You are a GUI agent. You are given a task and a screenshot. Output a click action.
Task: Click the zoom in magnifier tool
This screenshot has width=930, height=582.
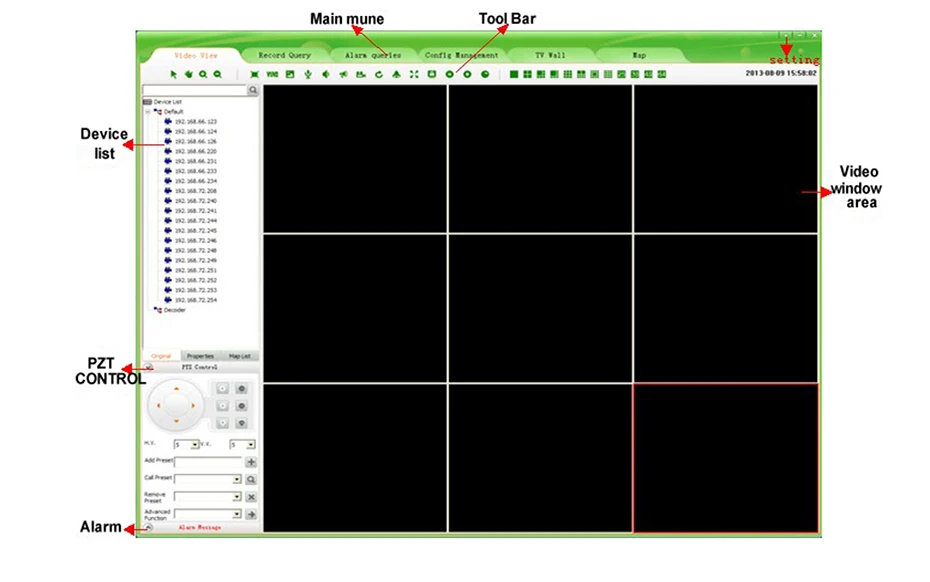click(203, 74)
